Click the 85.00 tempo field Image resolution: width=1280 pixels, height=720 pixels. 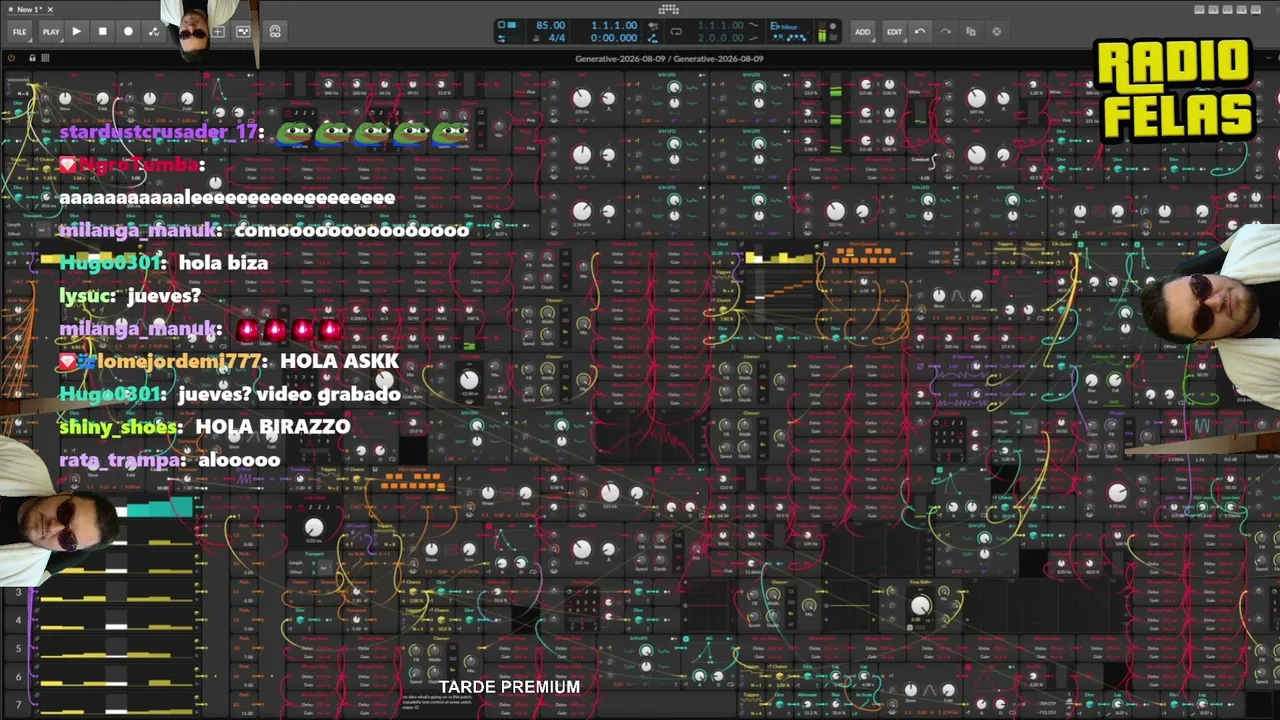(x=550, y=25)
